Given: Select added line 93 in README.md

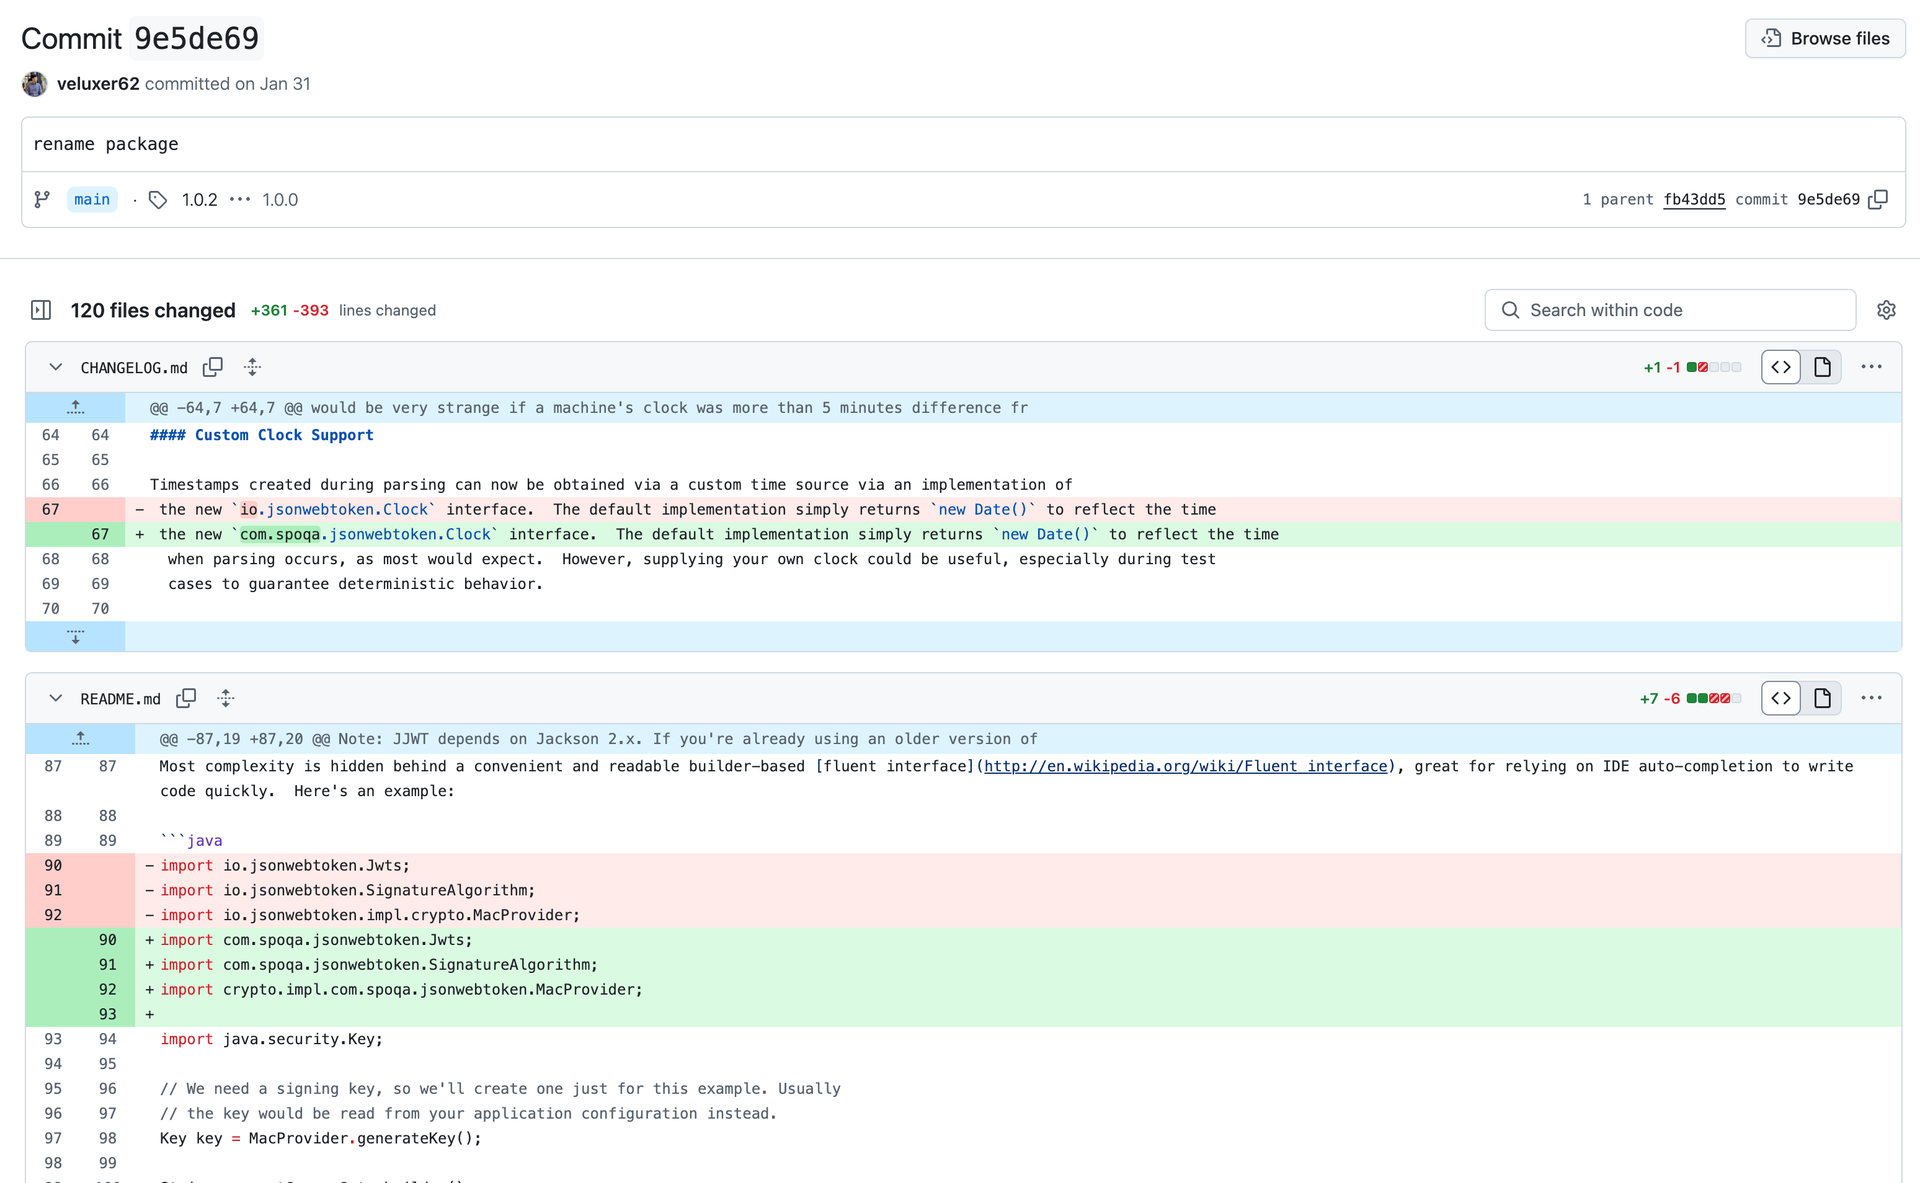Looking at the screenshot, I should tap(107, 1014).
